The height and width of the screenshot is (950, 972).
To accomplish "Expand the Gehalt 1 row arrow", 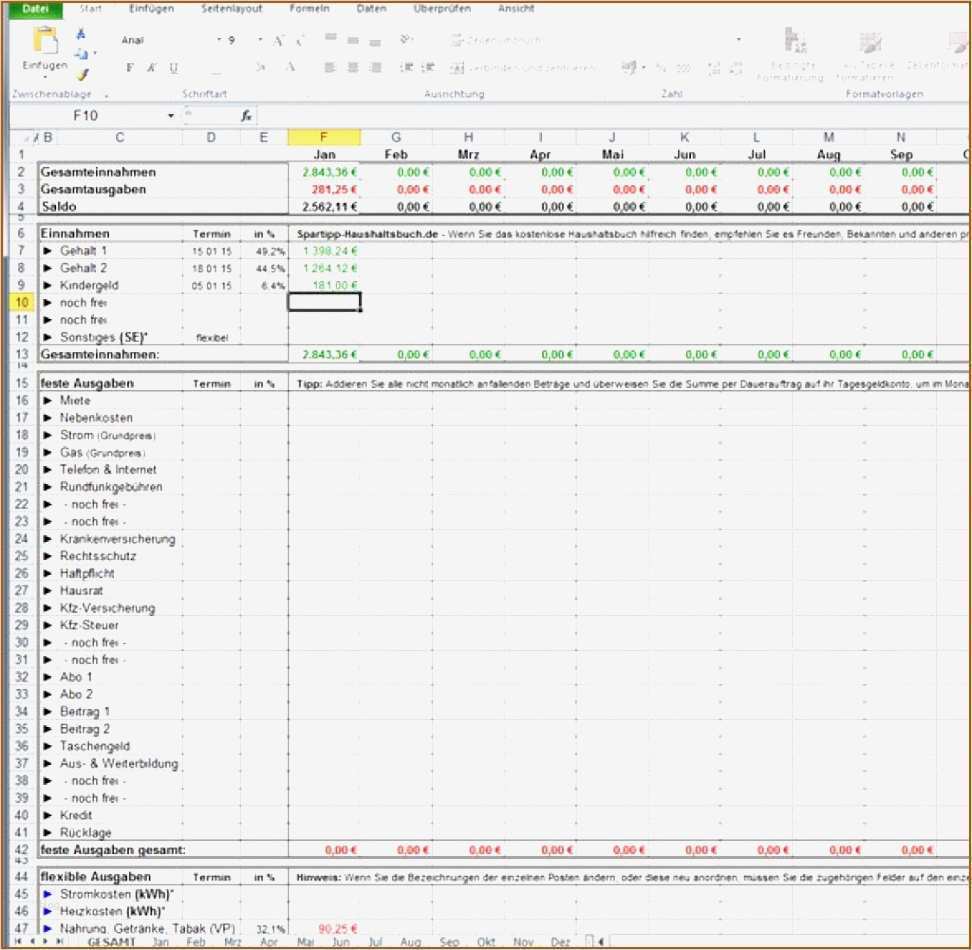I will 47,251.
